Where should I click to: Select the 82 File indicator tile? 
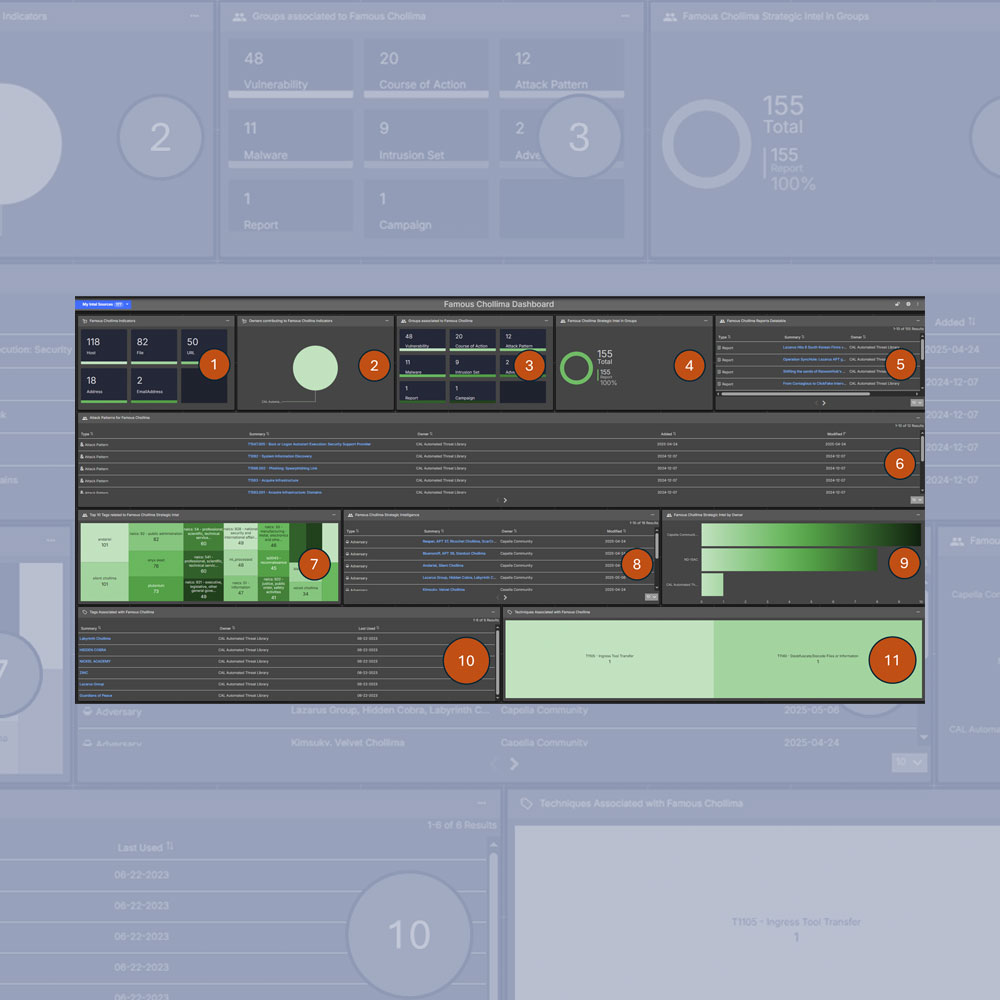[x=154, y=346]
